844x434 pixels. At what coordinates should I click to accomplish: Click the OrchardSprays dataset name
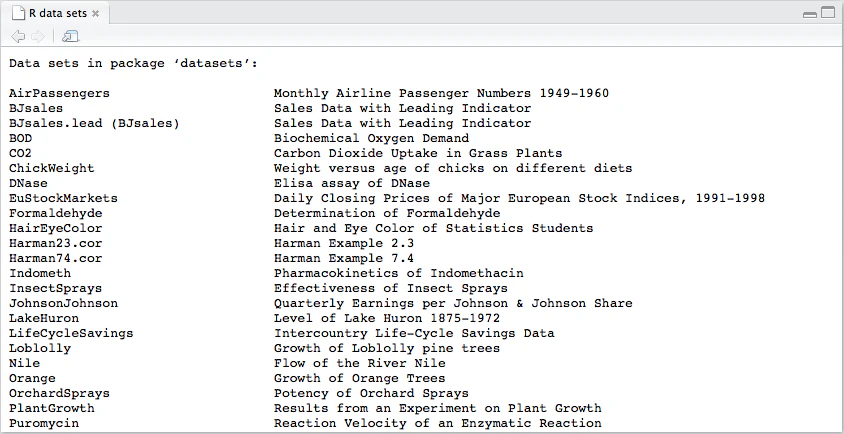coord(59,393)
